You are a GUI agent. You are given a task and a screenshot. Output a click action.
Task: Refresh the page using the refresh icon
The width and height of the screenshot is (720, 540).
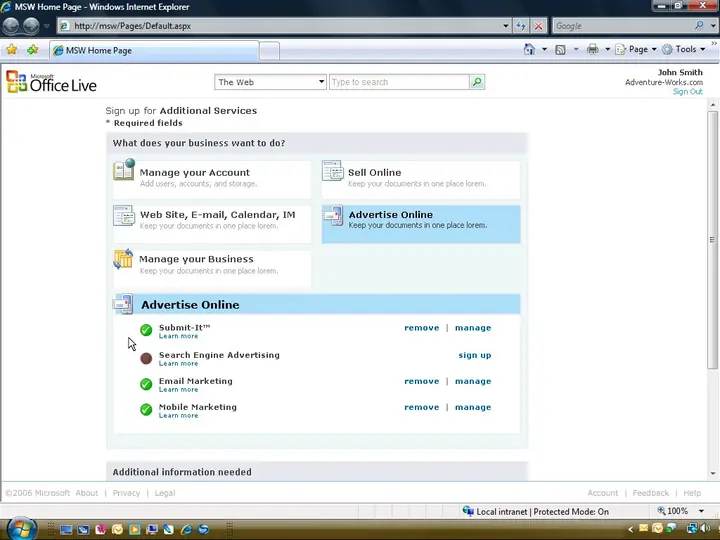[521, 26]
